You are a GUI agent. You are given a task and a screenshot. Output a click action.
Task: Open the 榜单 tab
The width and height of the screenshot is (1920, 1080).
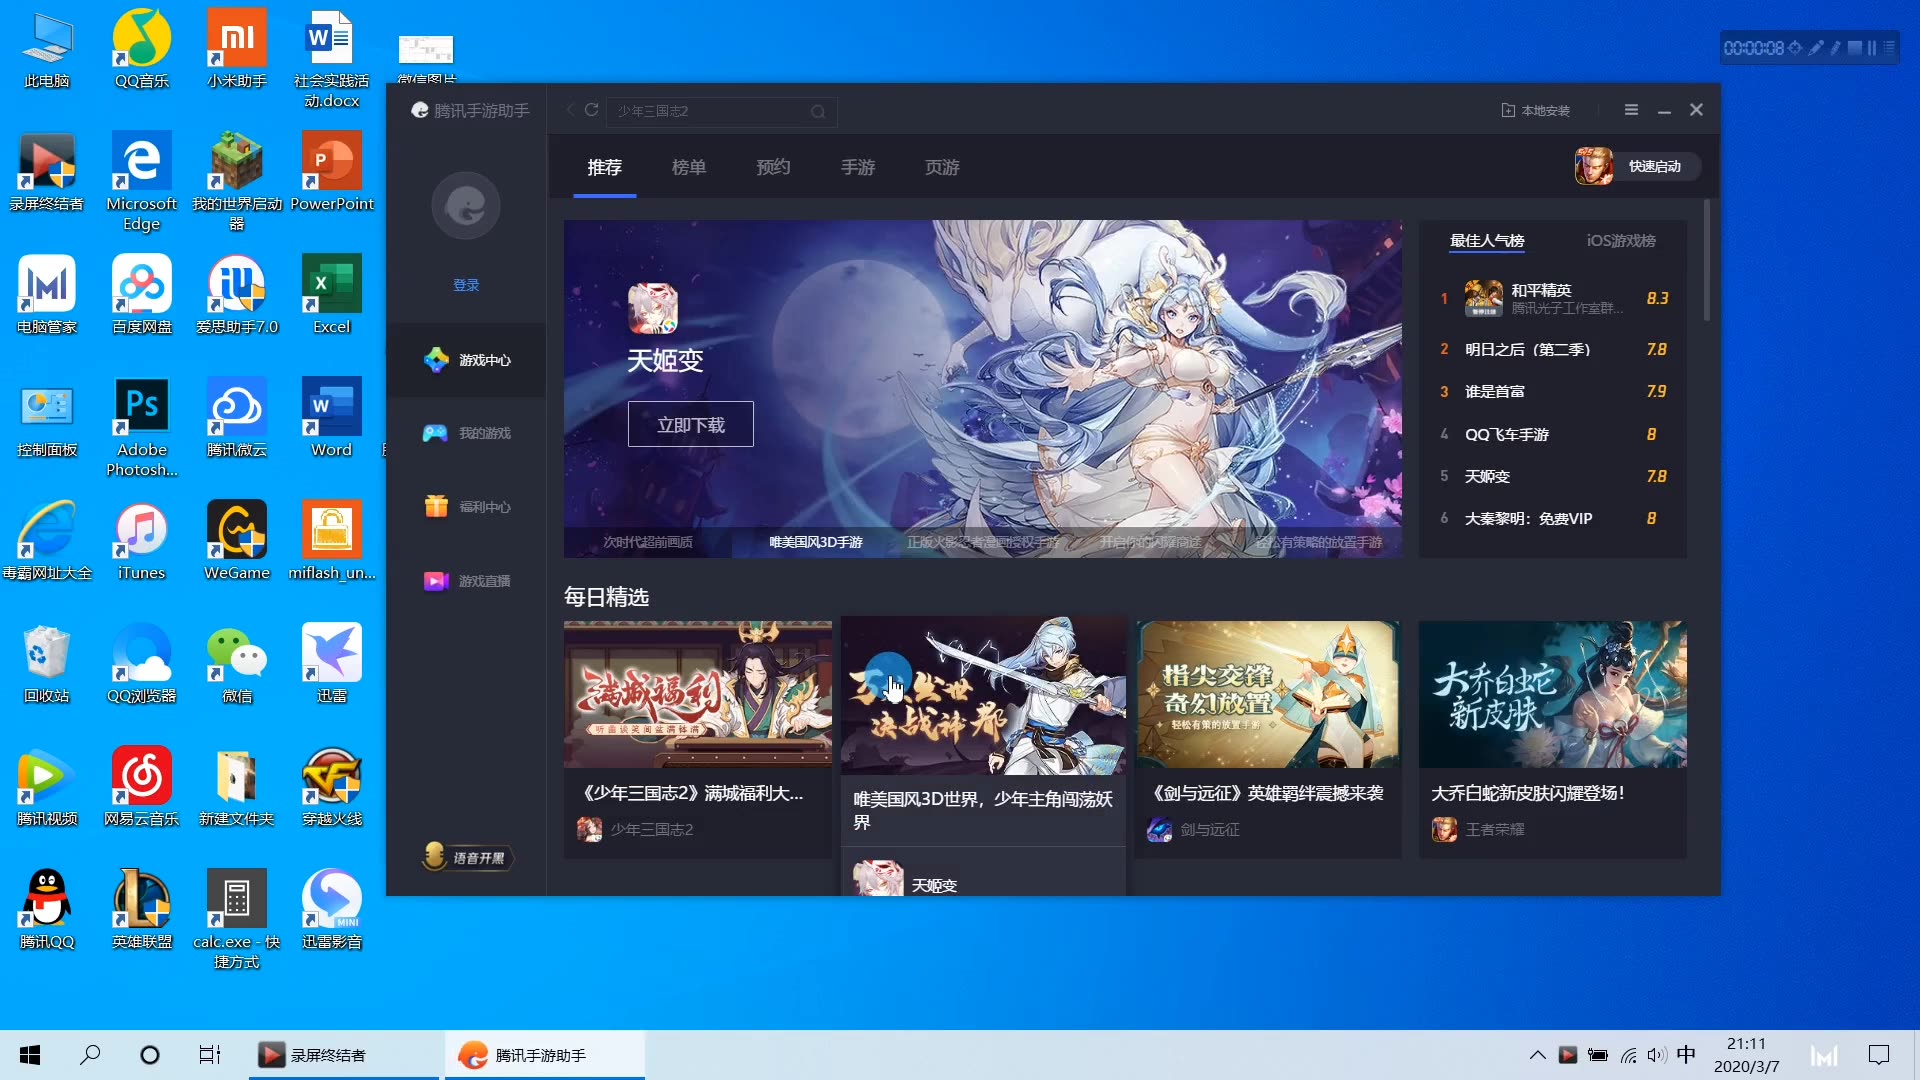click(688, 167)
